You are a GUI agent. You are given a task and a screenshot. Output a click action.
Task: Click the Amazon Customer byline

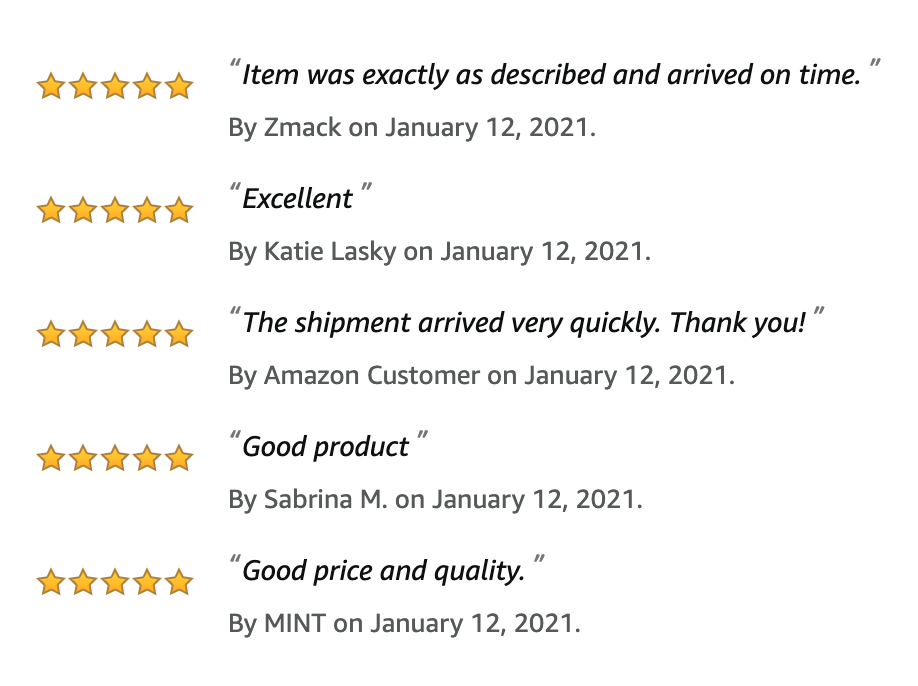coord(481,376)
